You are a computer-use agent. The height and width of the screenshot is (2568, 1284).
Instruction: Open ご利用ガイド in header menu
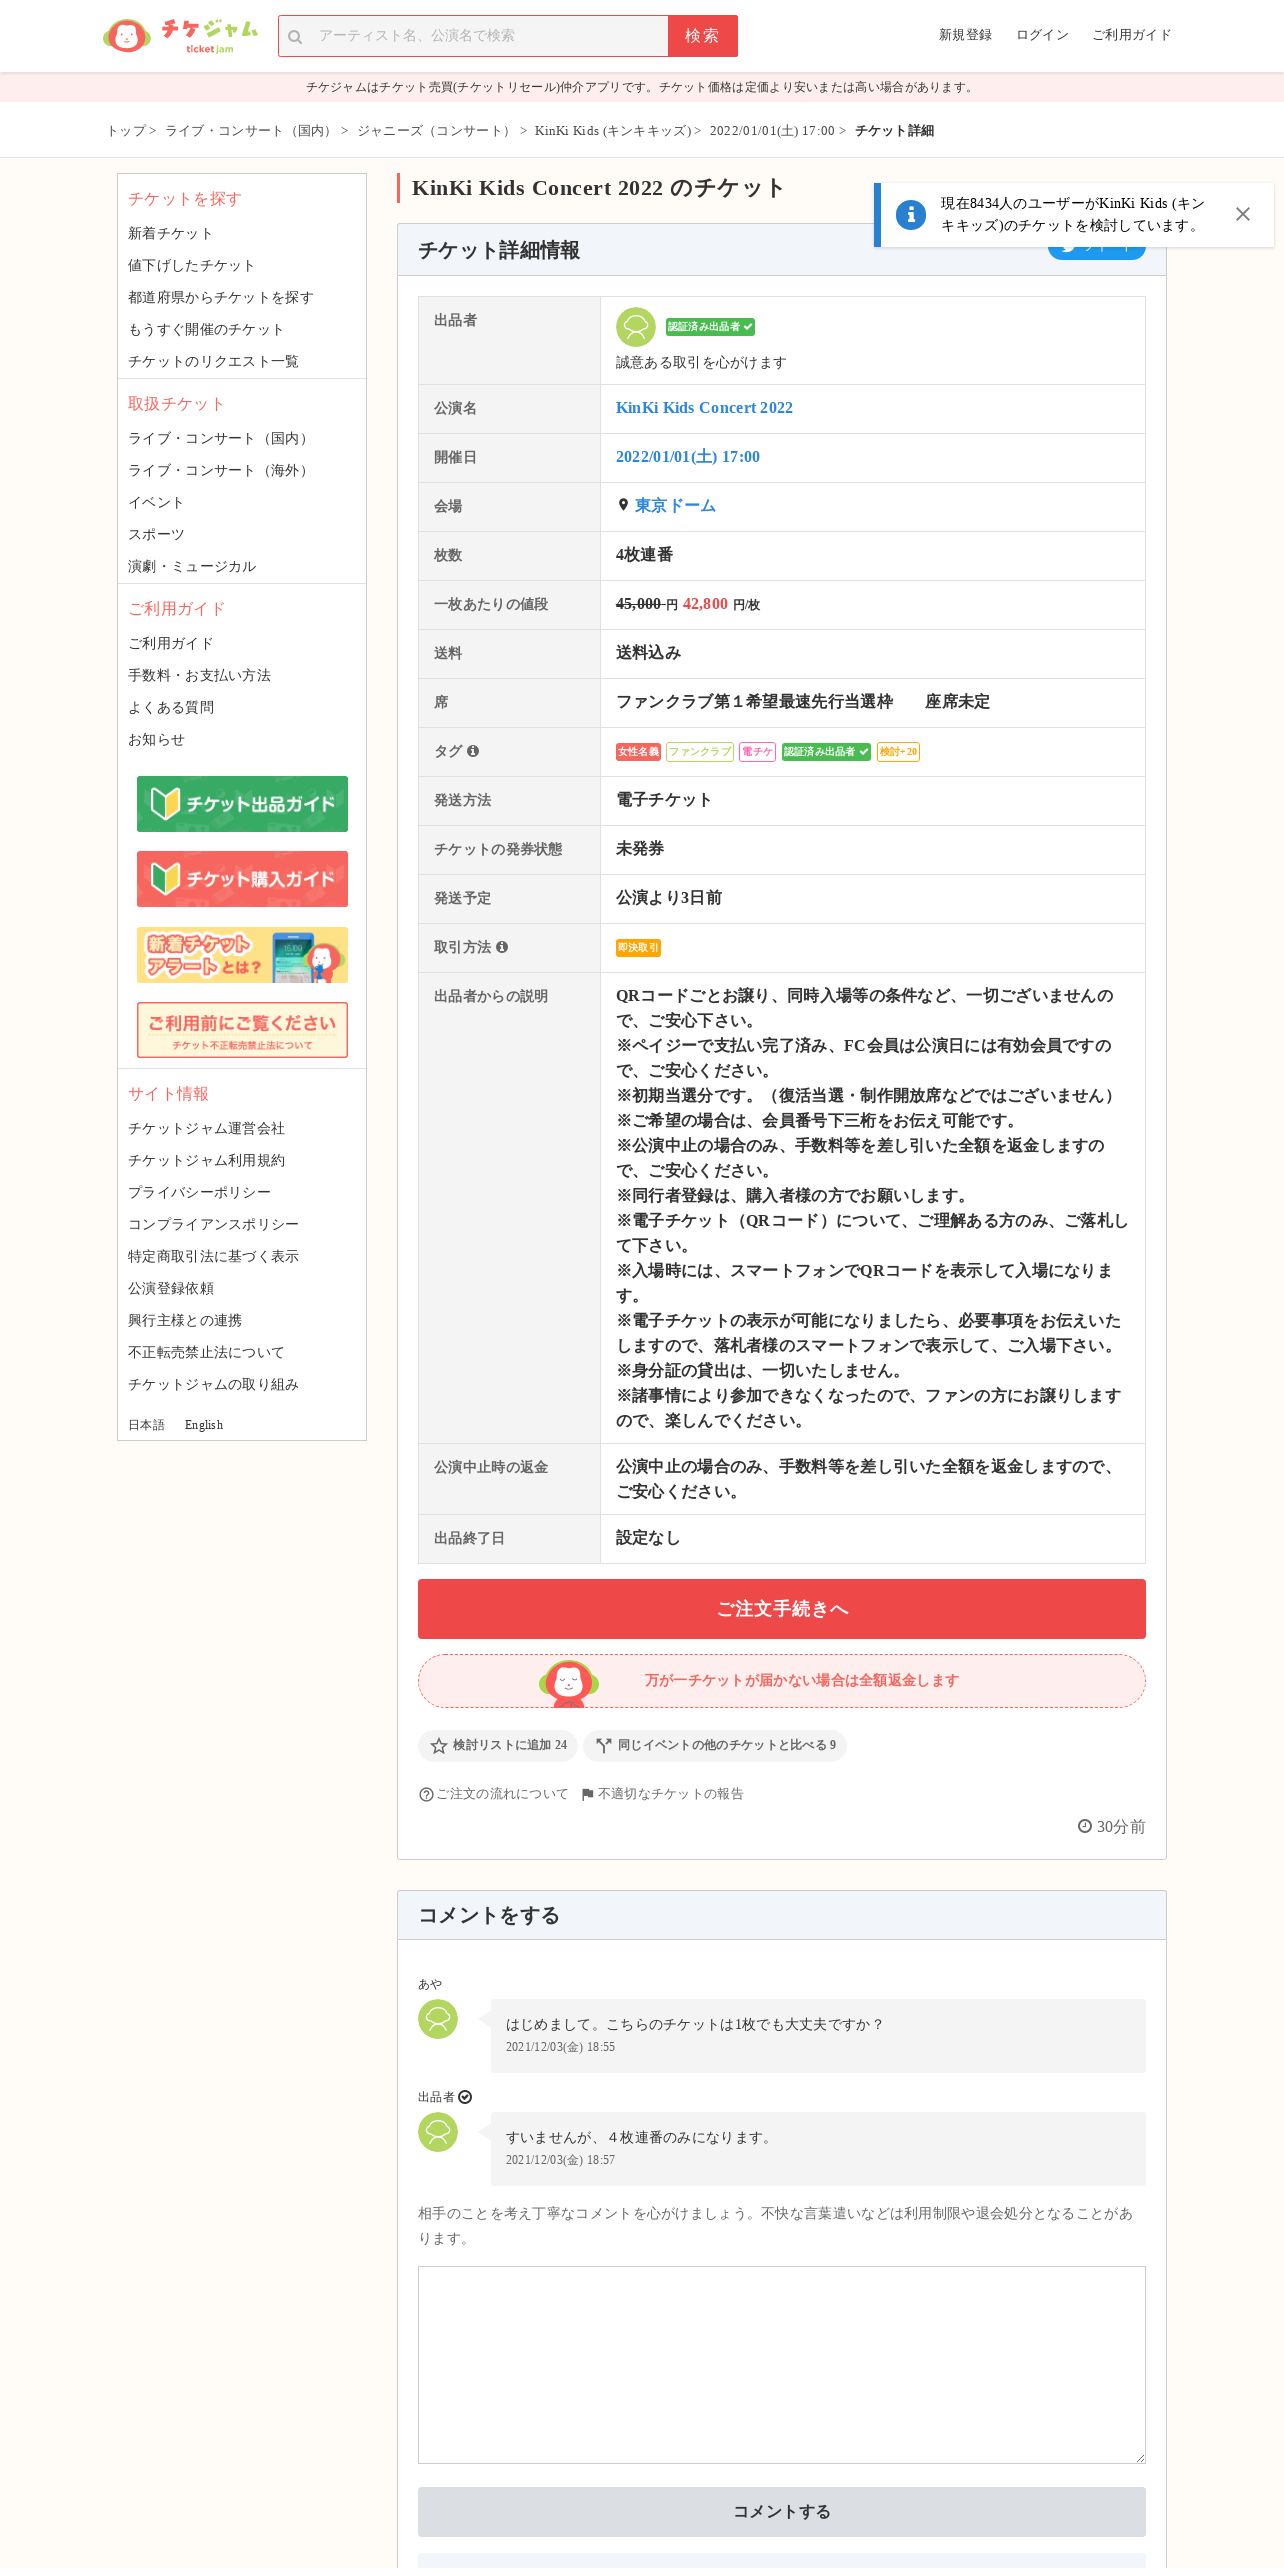1131,35
